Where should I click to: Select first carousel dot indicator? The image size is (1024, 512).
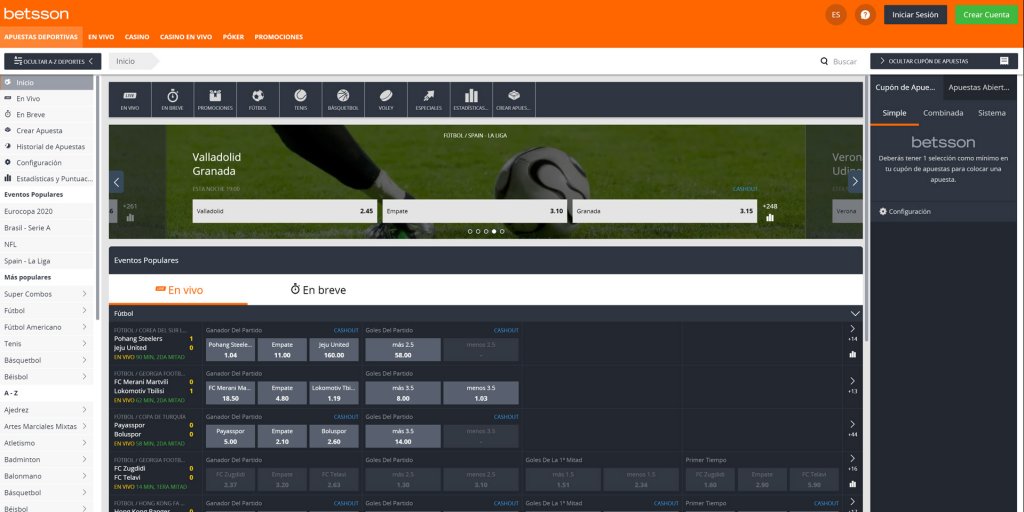pos(470,231)
